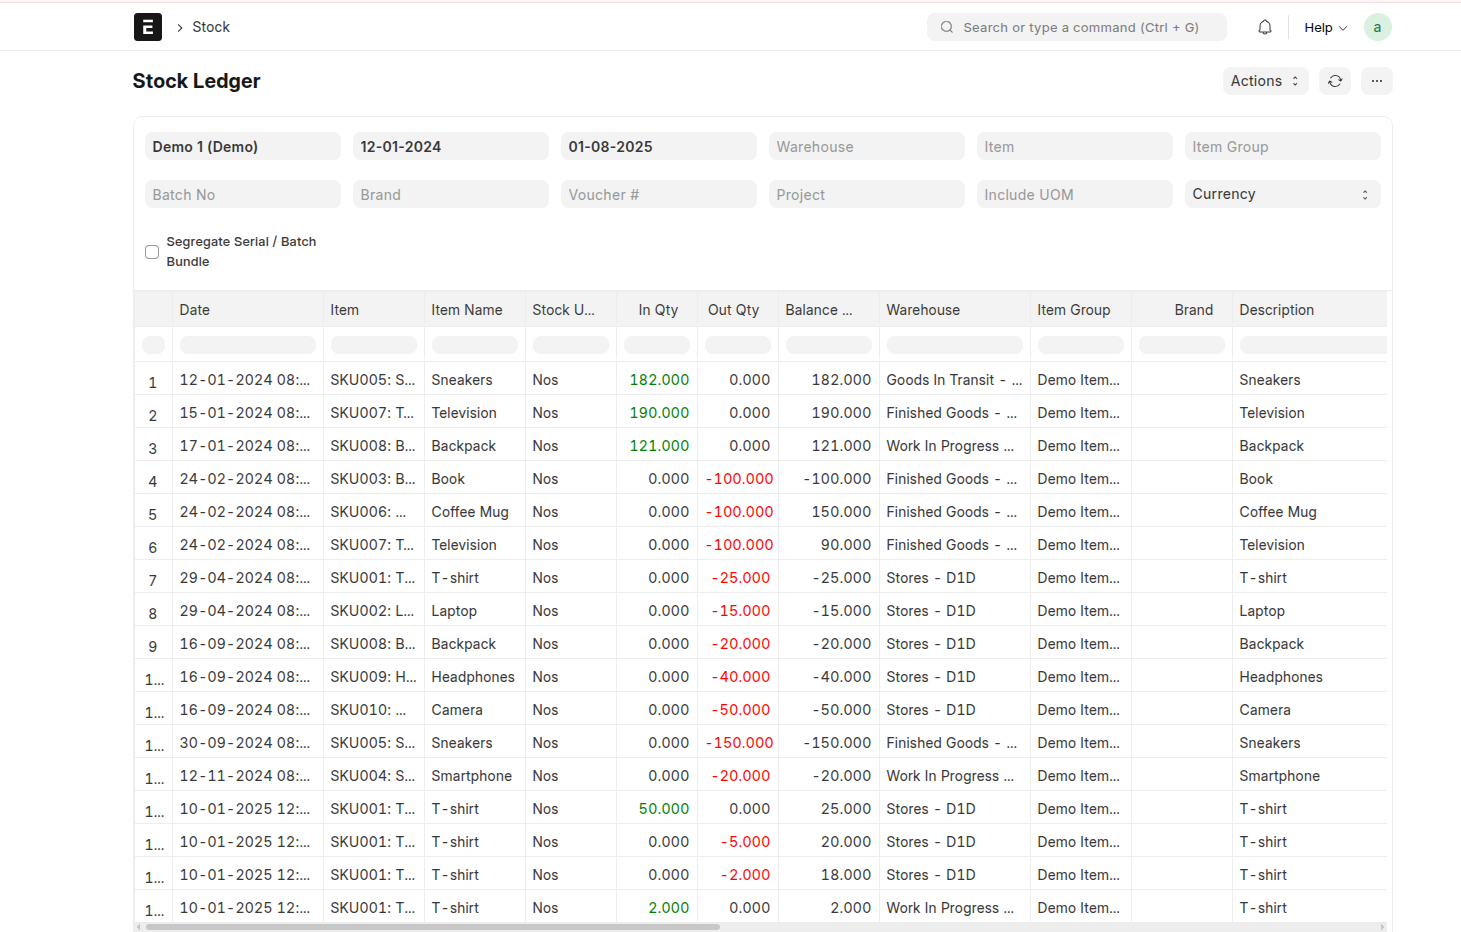Click the refresh report icon
Viewport: 1461px width, 932px height.
point(1335,81)
